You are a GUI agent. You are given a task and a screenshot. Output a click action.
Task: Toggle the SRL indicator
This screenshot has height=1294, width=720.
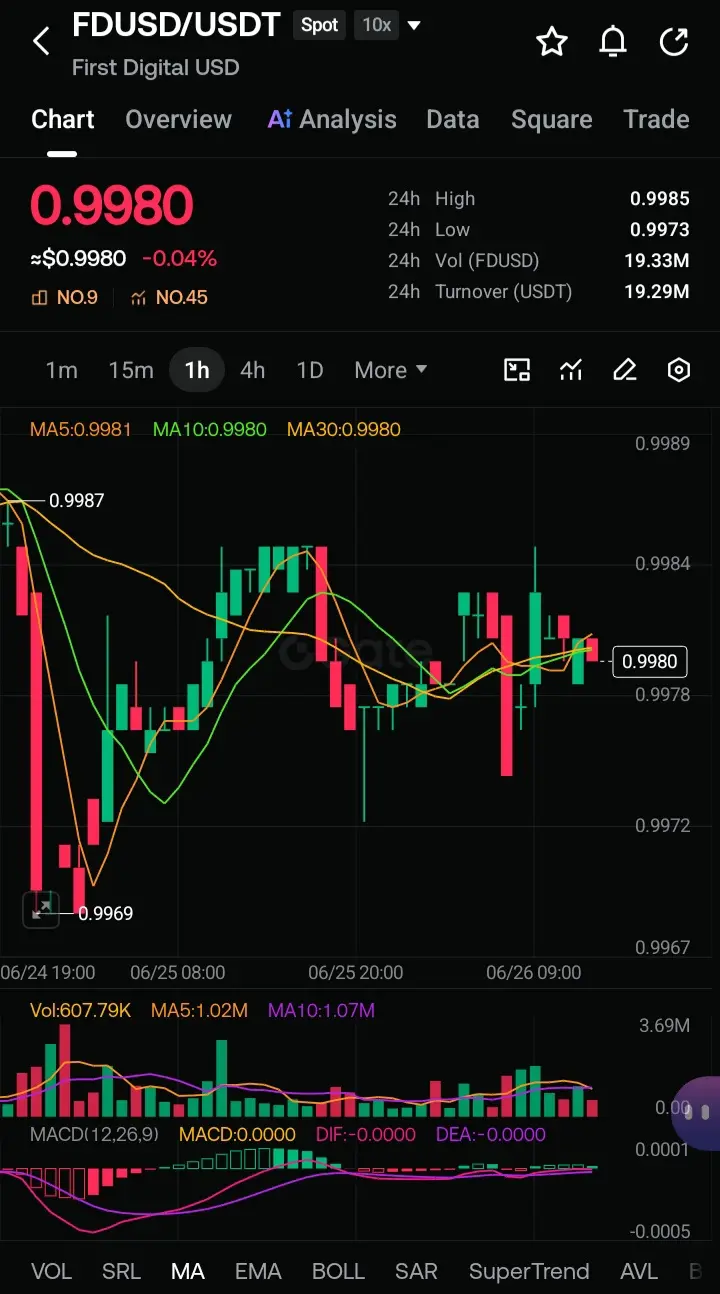point(121,1271)
